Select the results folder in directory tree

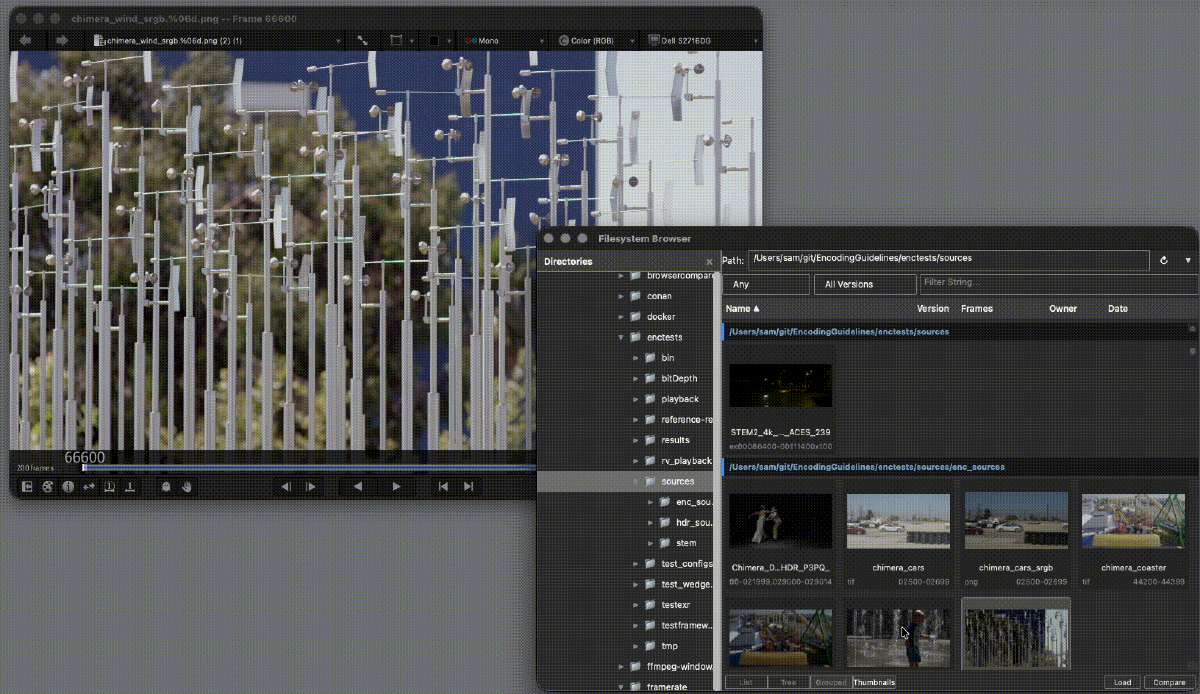coord(675,440)
